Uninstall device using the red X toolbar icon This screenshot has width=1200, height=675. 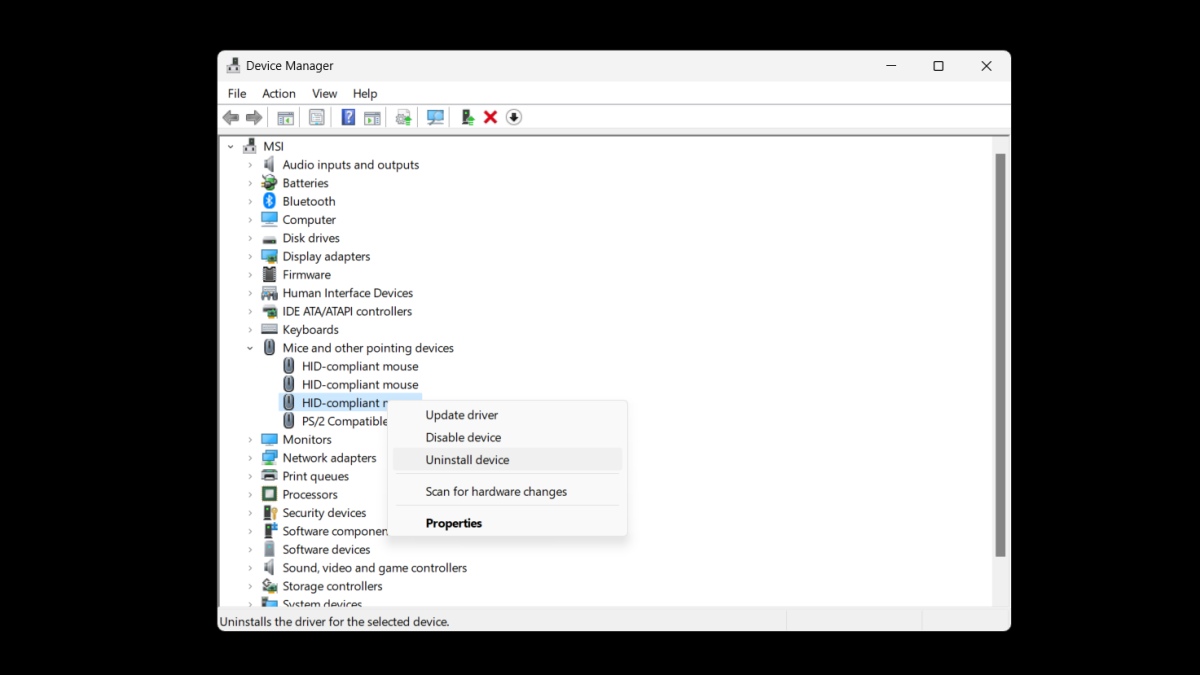[x=490, y=117]
